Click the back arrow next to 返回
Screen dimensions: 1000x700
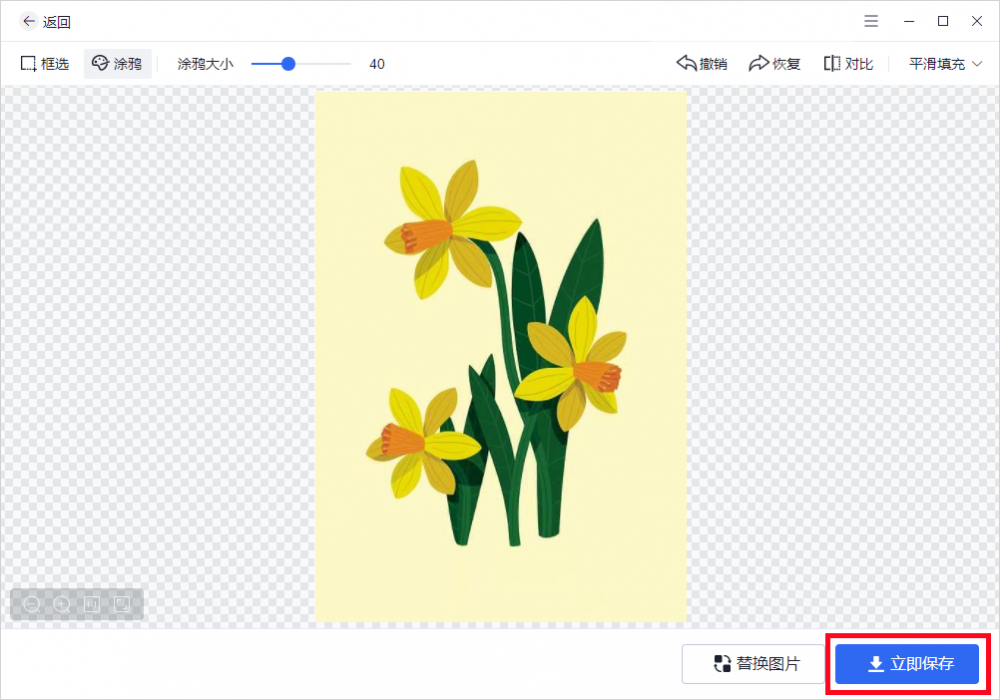point(27,20)
